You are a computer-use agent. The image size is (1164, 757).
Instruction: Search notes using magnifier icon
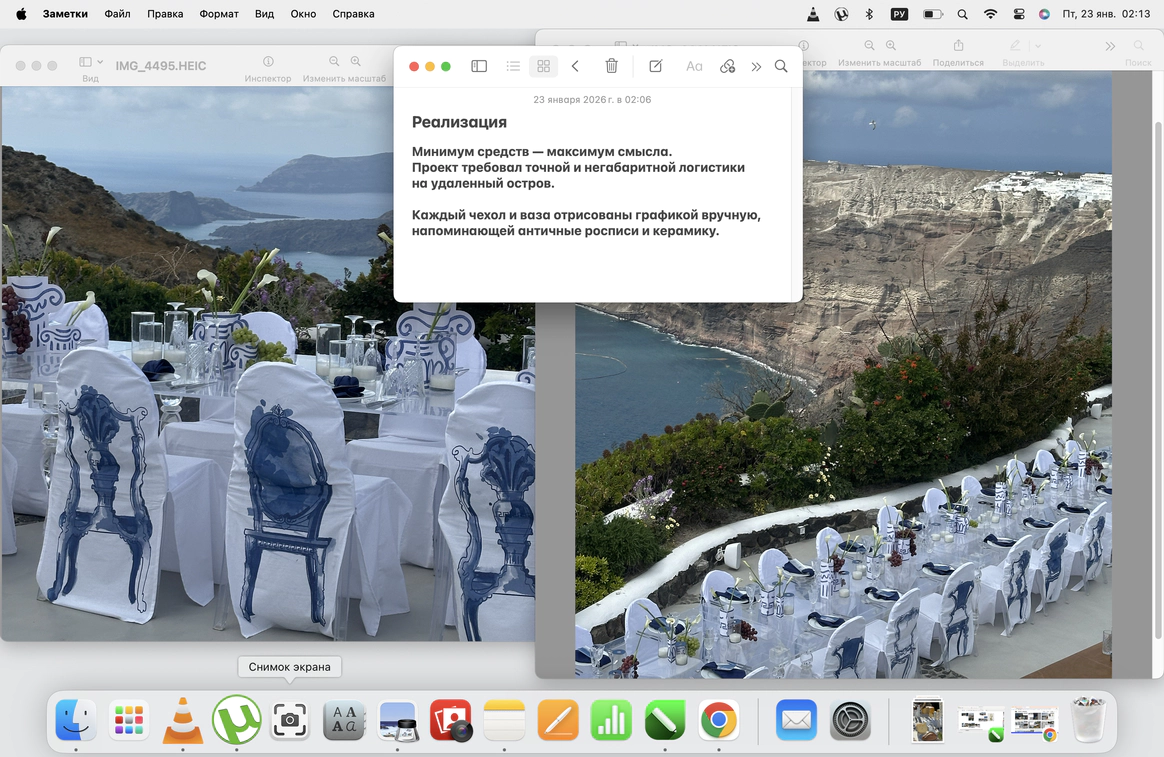(x=781, y=66)
